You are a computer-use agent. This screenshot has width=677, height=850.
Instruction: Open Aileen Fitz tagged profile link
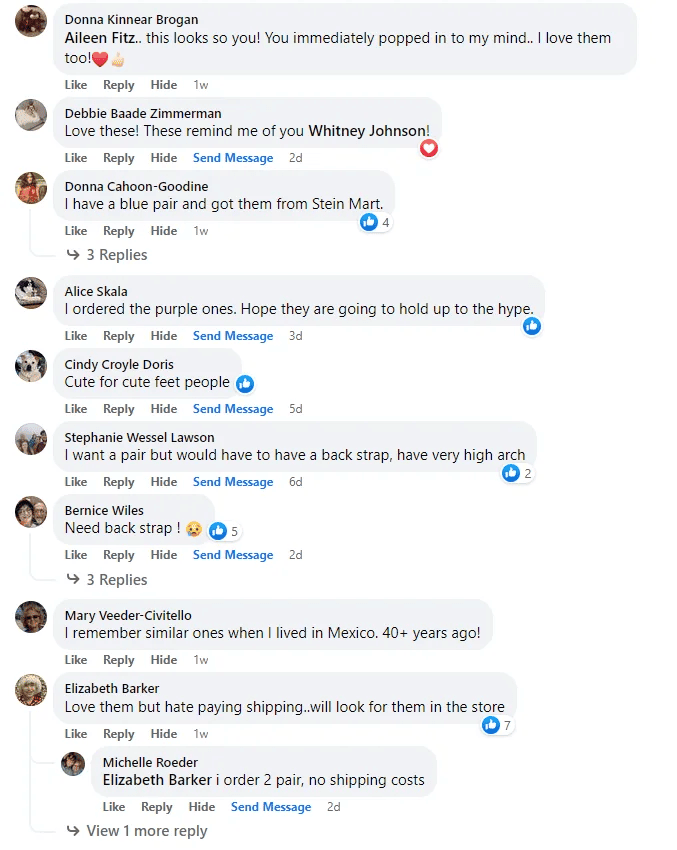(x=99, y=38)
